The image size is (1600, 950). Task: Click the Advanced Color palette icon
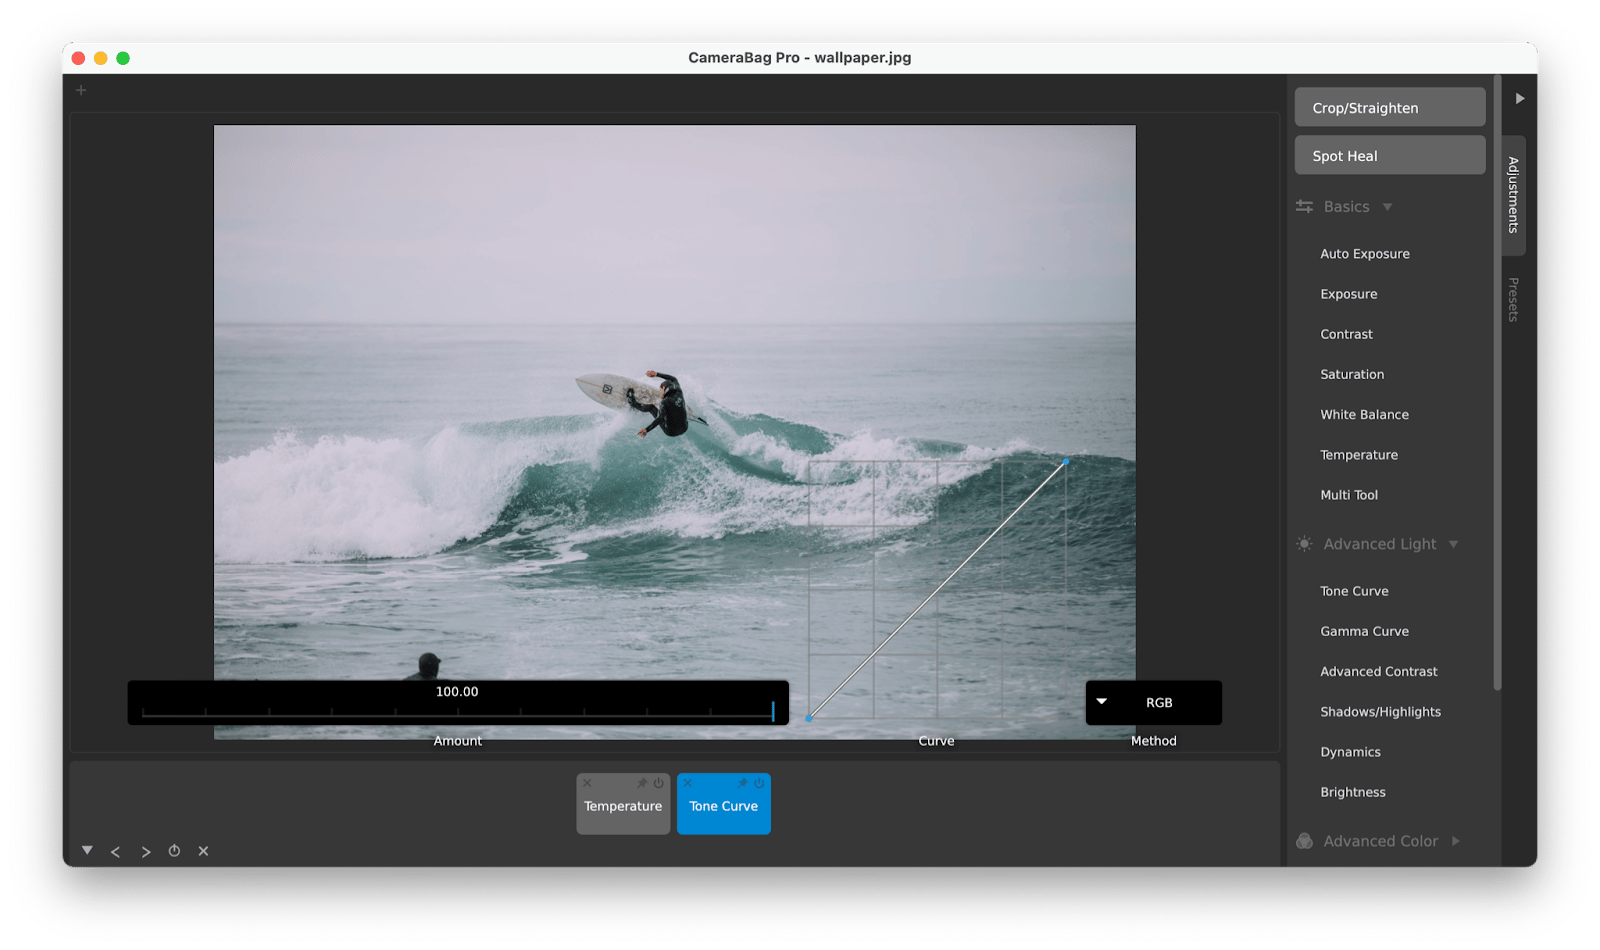[x=1304, y=841]
